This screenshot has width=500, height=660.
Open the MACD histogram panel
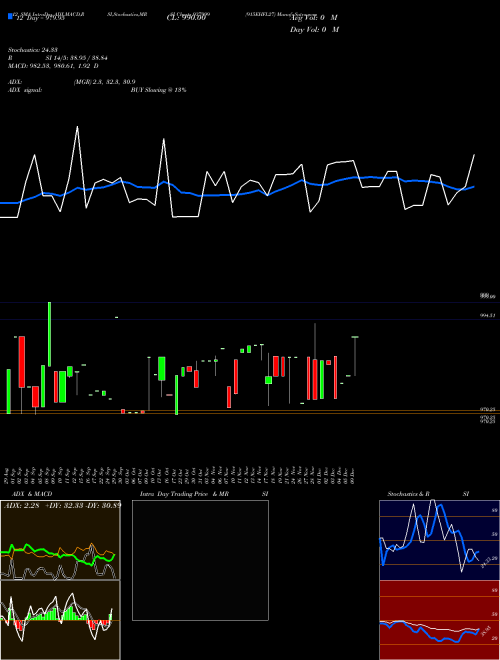tap(60, 620)
